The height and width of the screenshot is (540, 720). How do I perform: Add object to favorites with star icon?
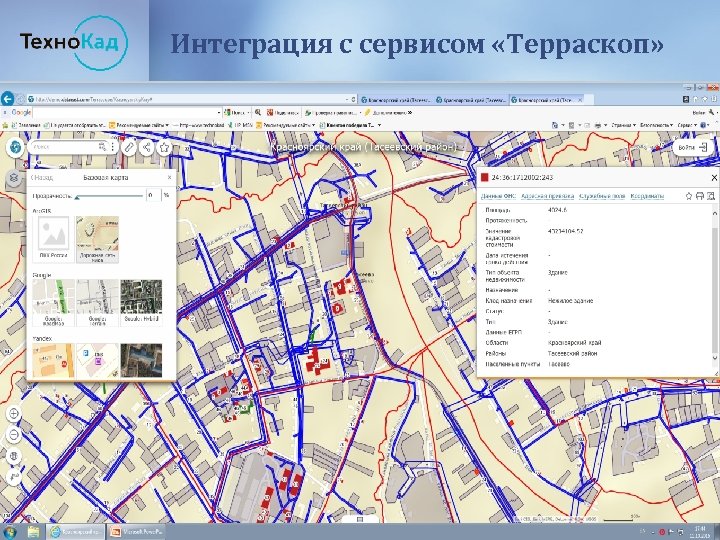coord(689,196)
